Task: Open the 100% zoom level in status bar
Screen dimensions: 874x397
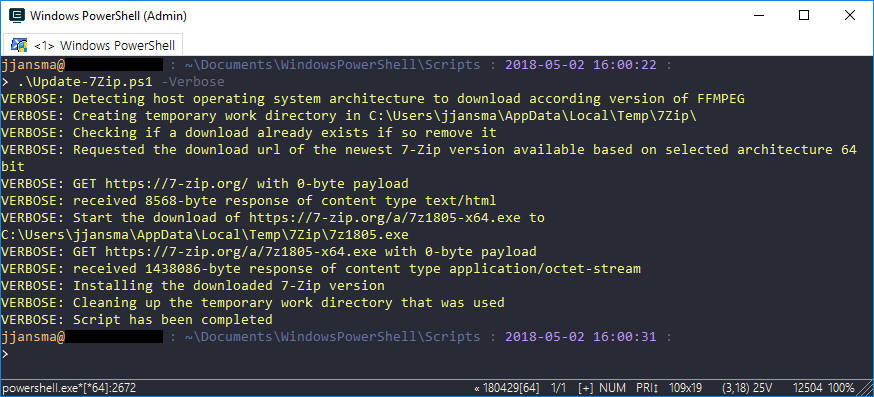Action: 842,388
